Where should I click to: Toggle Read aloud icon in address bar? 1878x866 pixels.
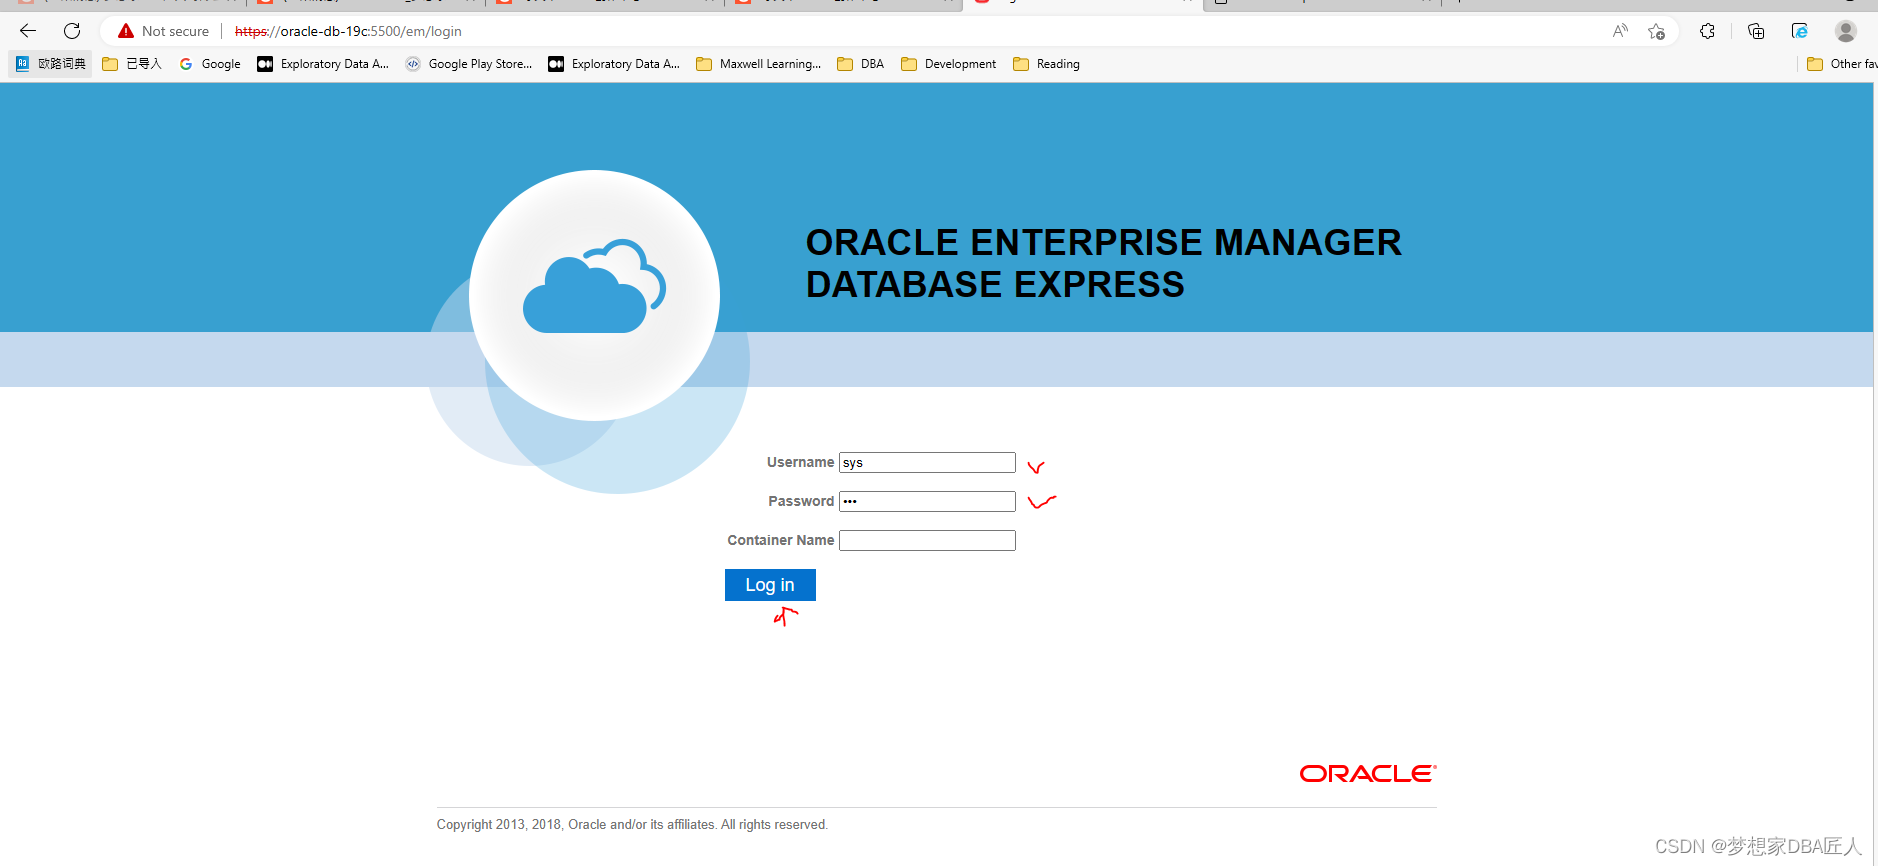1620,31
